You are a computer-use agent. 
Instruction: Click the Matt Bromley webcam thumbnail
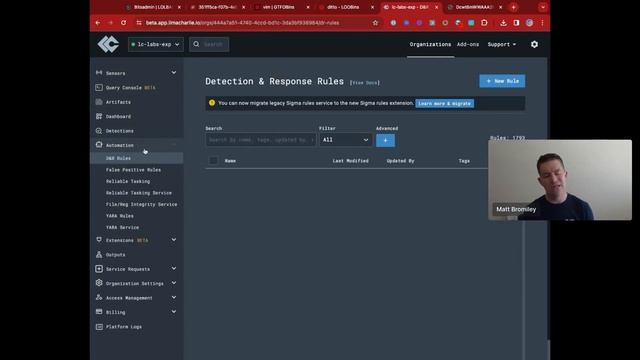coord(560,180)
